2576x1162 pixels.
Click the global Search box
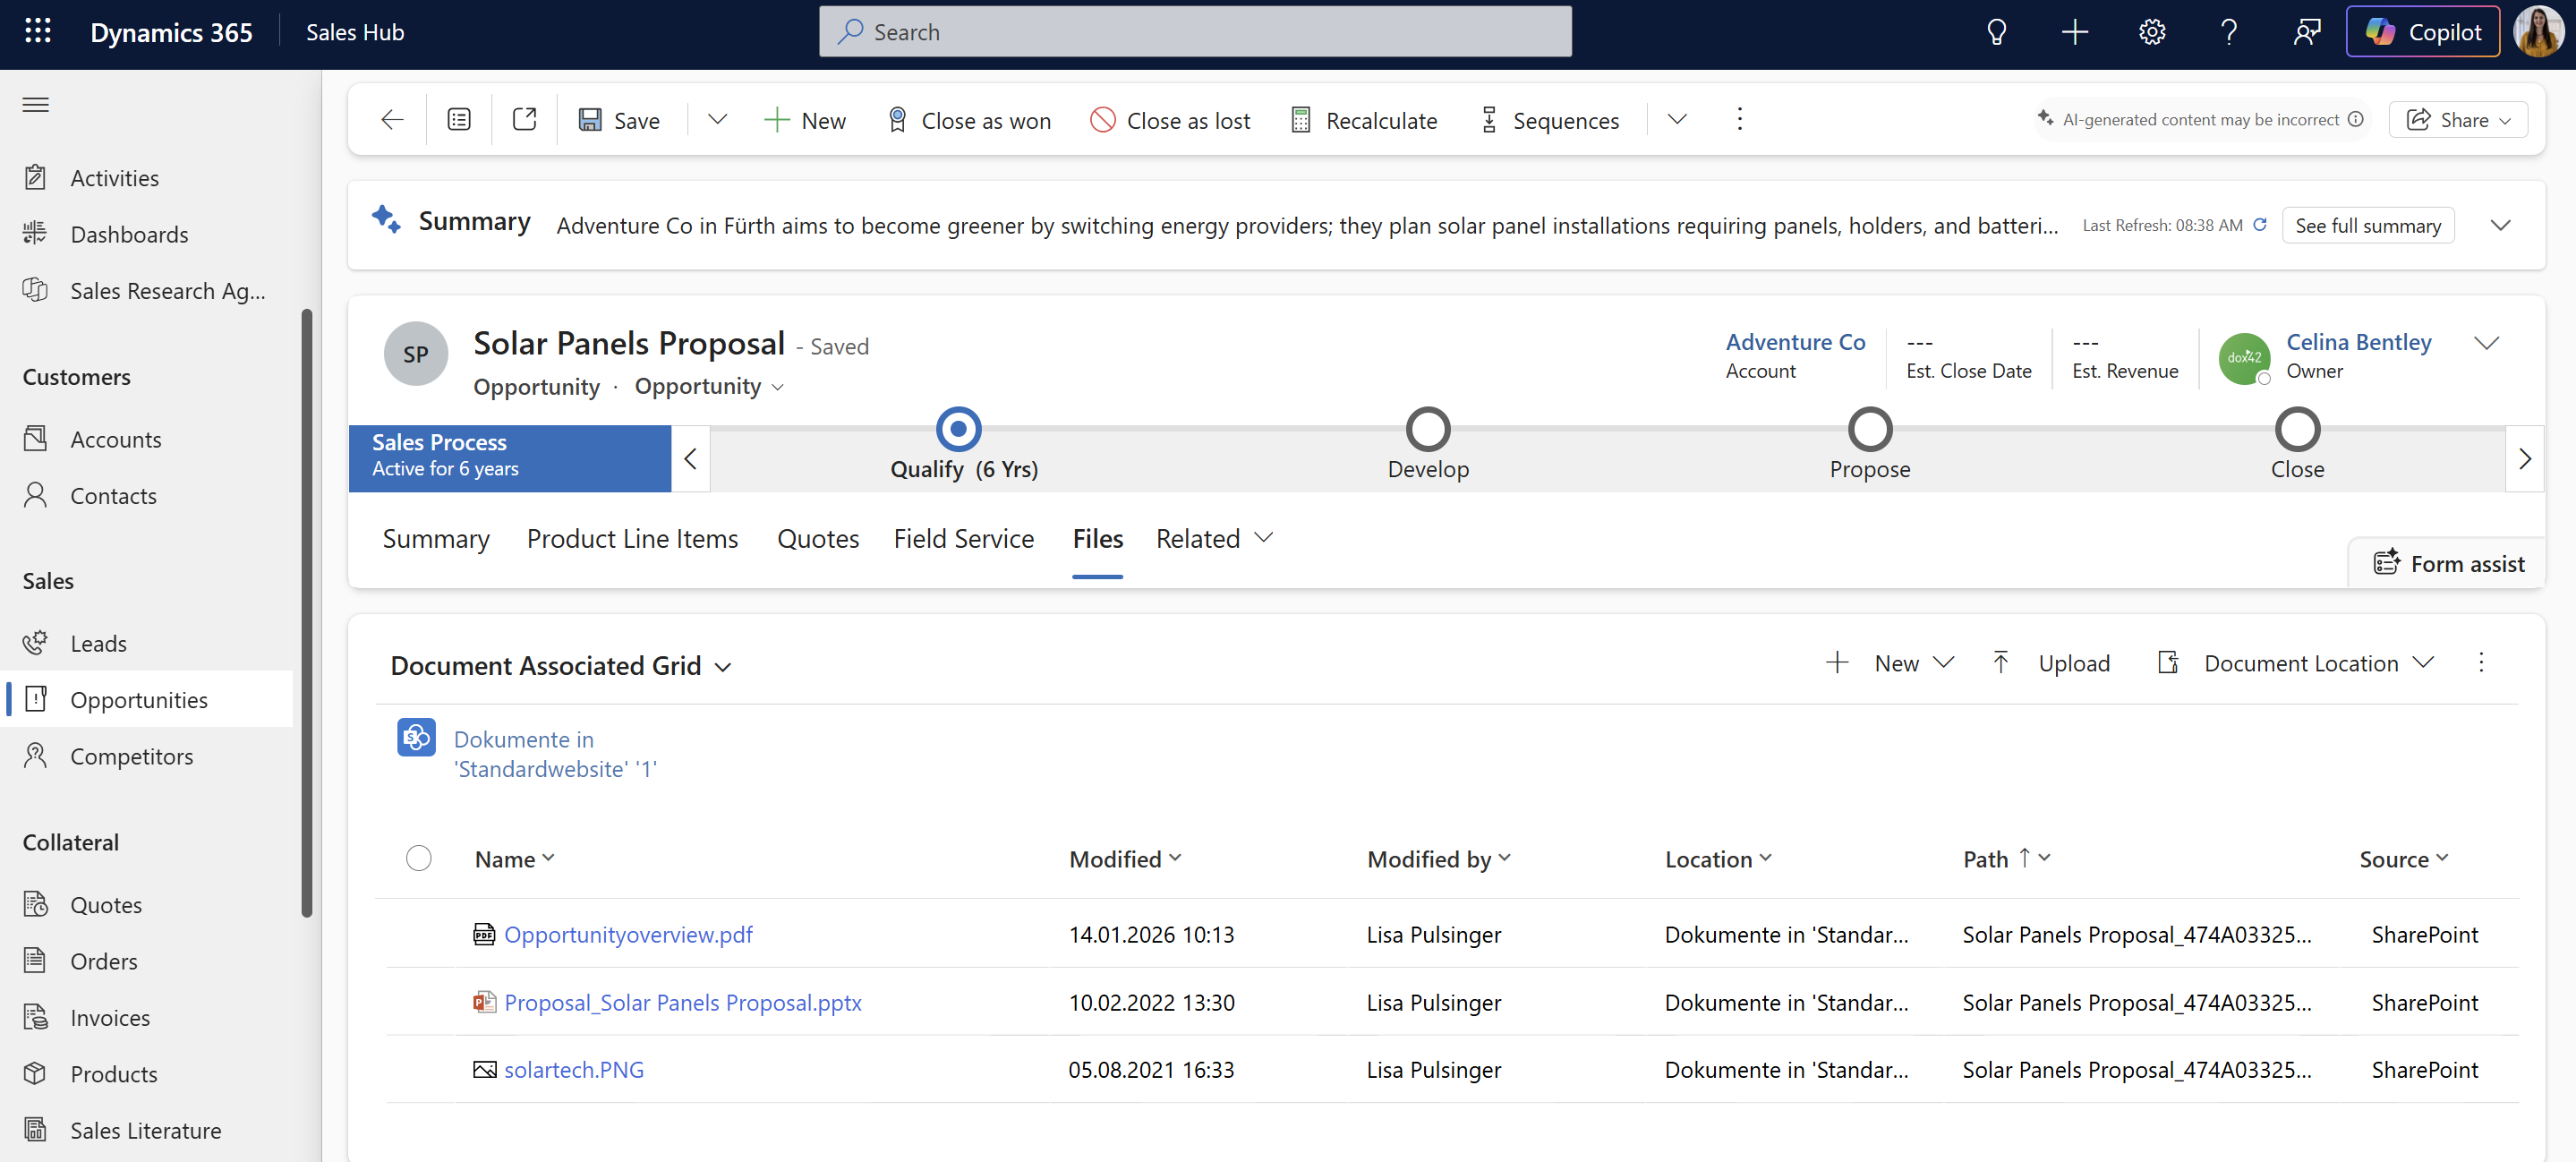(1195, 32)
